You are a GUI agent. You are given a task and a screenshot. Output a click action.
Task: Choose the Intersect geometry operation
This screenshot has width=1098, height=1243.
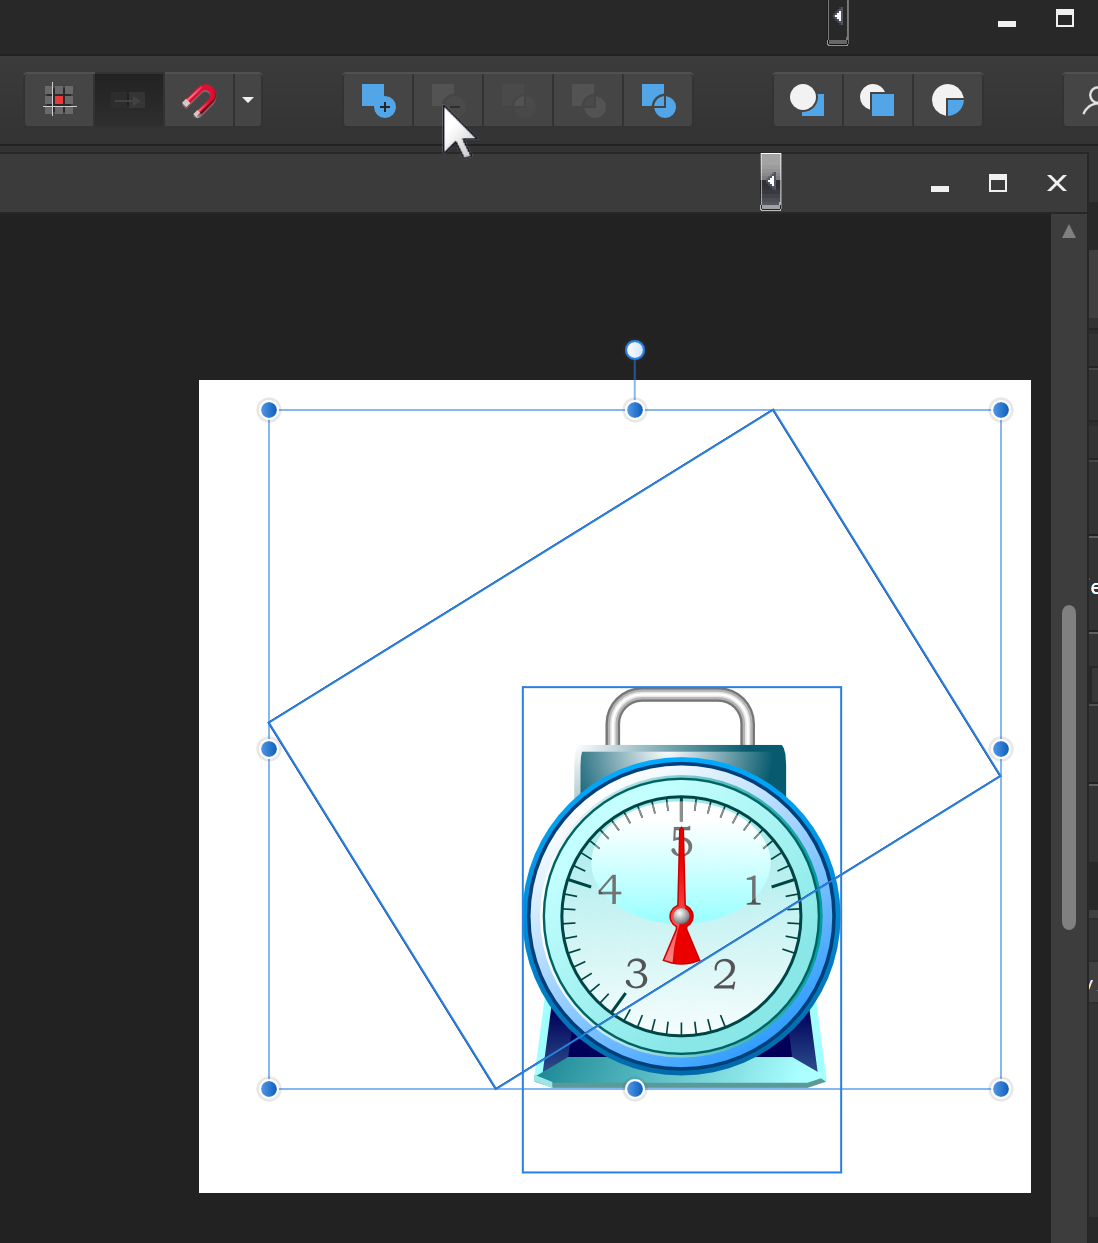(518, 100)
